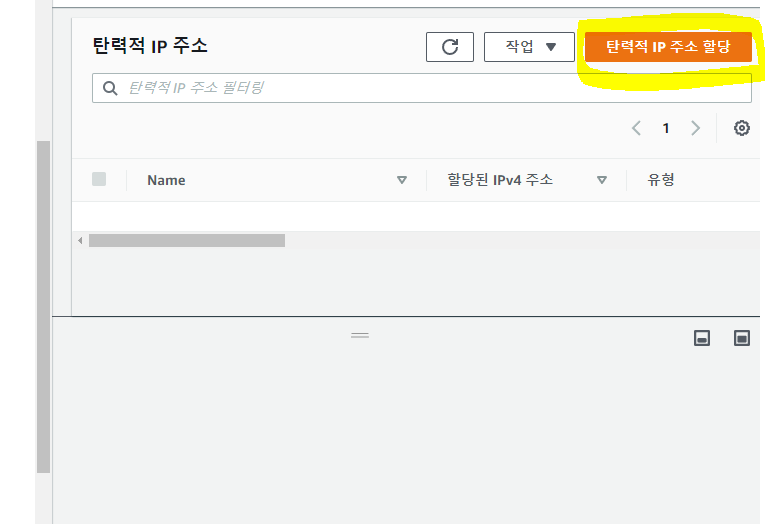Image resolution: width=765 pixels, height=524 pixels.
Task: Click the 유형 column header
Action: pyautogui.click(x=661, y=180)
